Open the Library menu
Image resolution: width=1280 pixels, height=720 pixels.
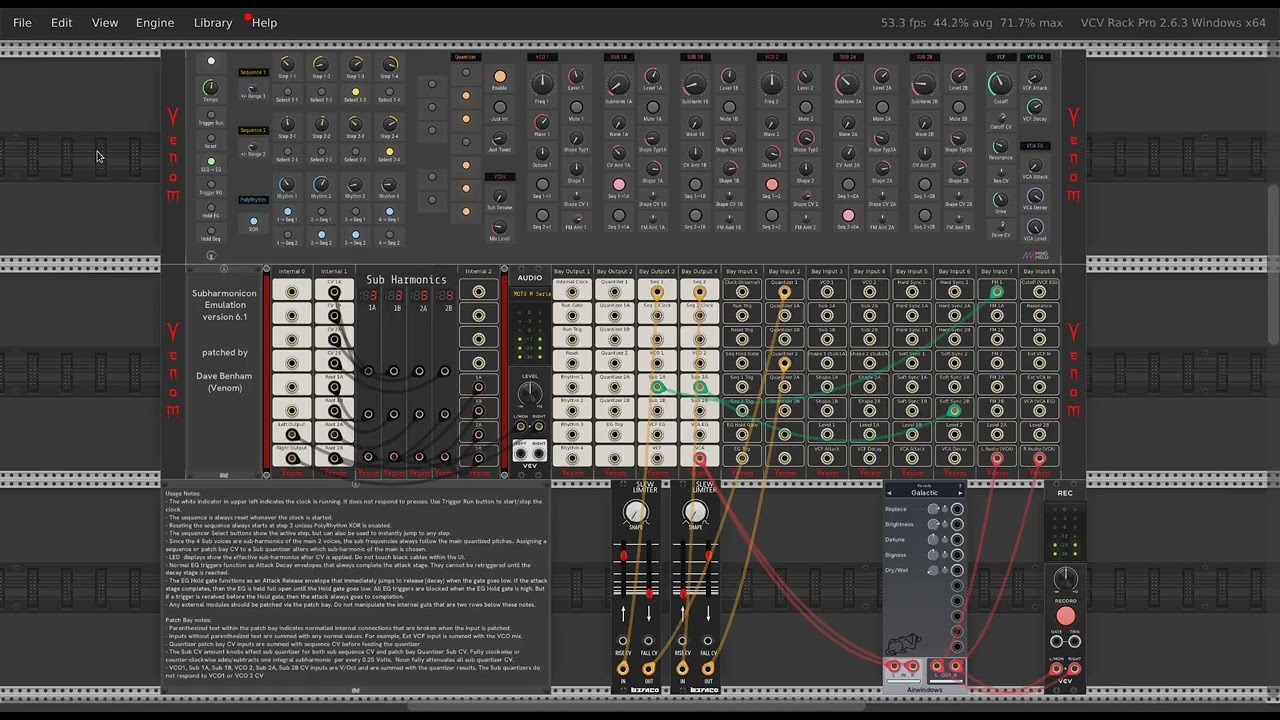pos(213,22)
